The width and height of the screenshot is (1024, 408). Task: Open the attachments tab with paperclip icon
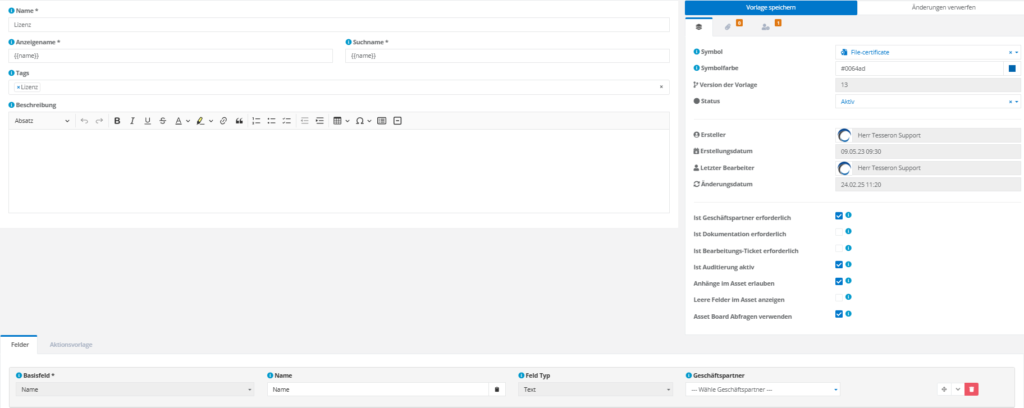pyautogui.click(x=729, y=27)
